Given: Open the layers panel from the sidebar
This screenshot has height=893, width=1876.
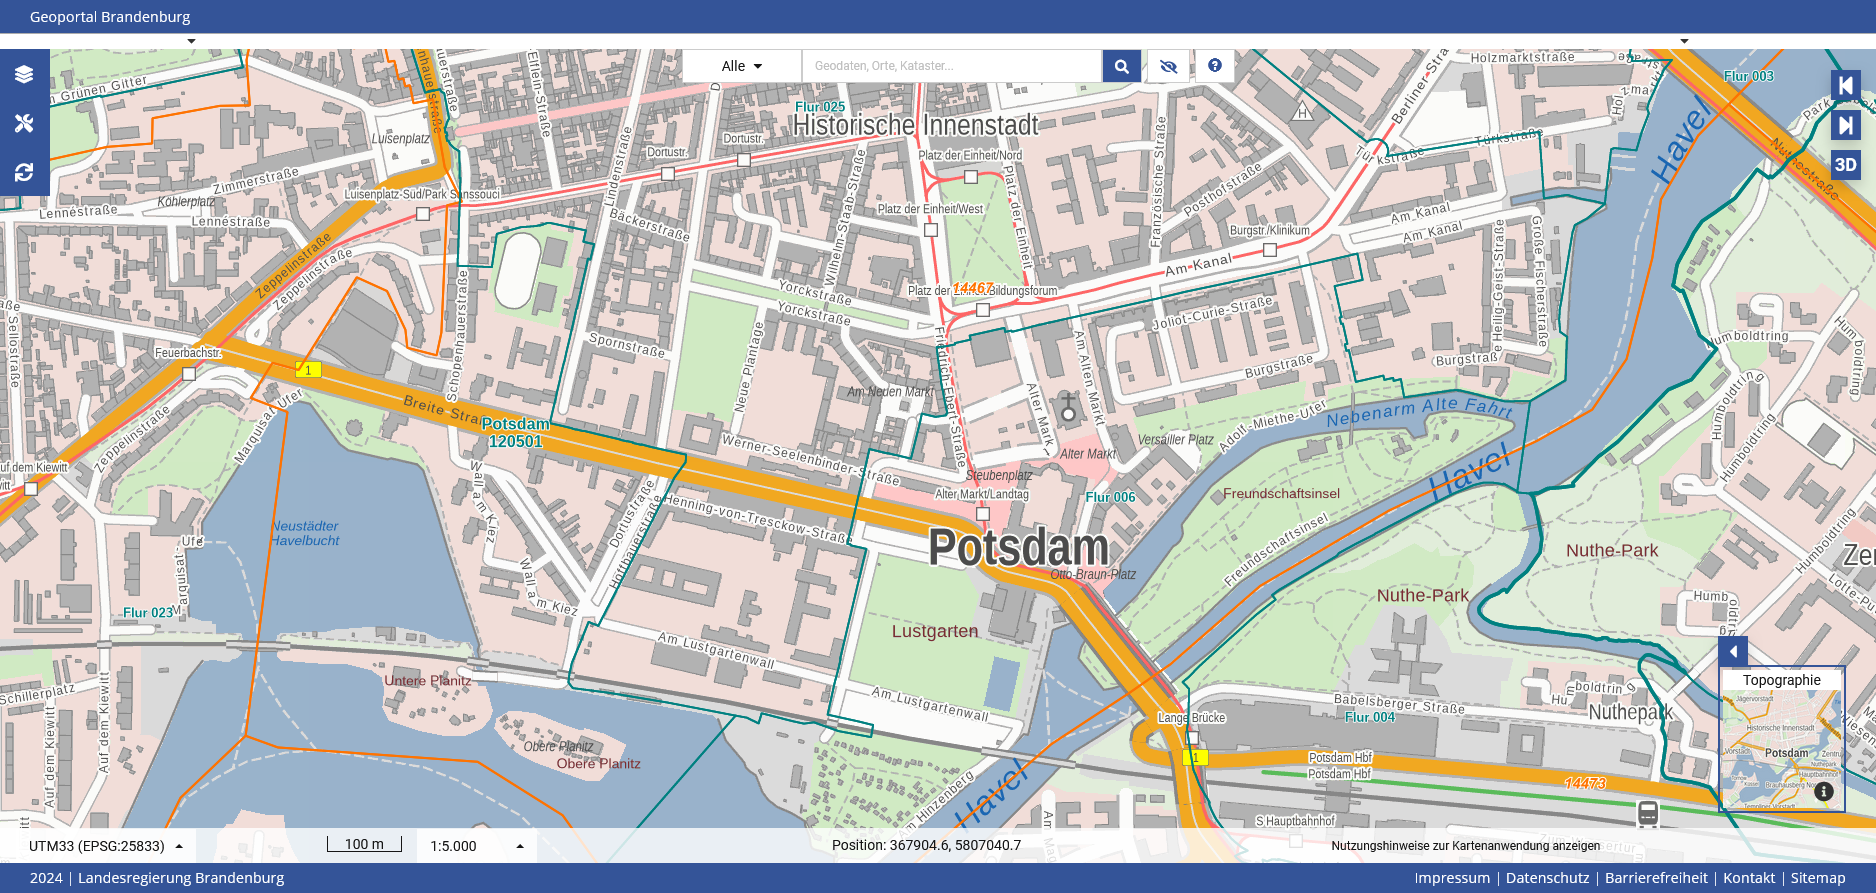Looking at the screenshot, I should (x=24, y=74).
